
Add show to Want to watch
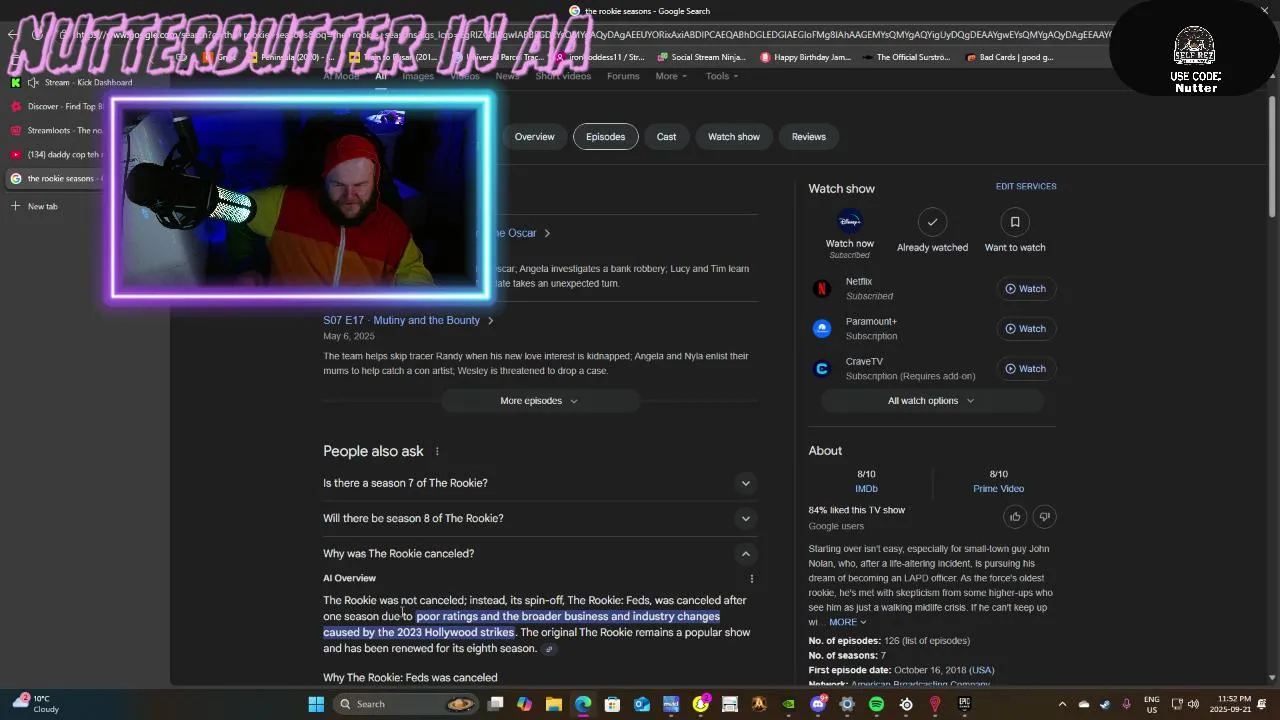coord(1015,222)
